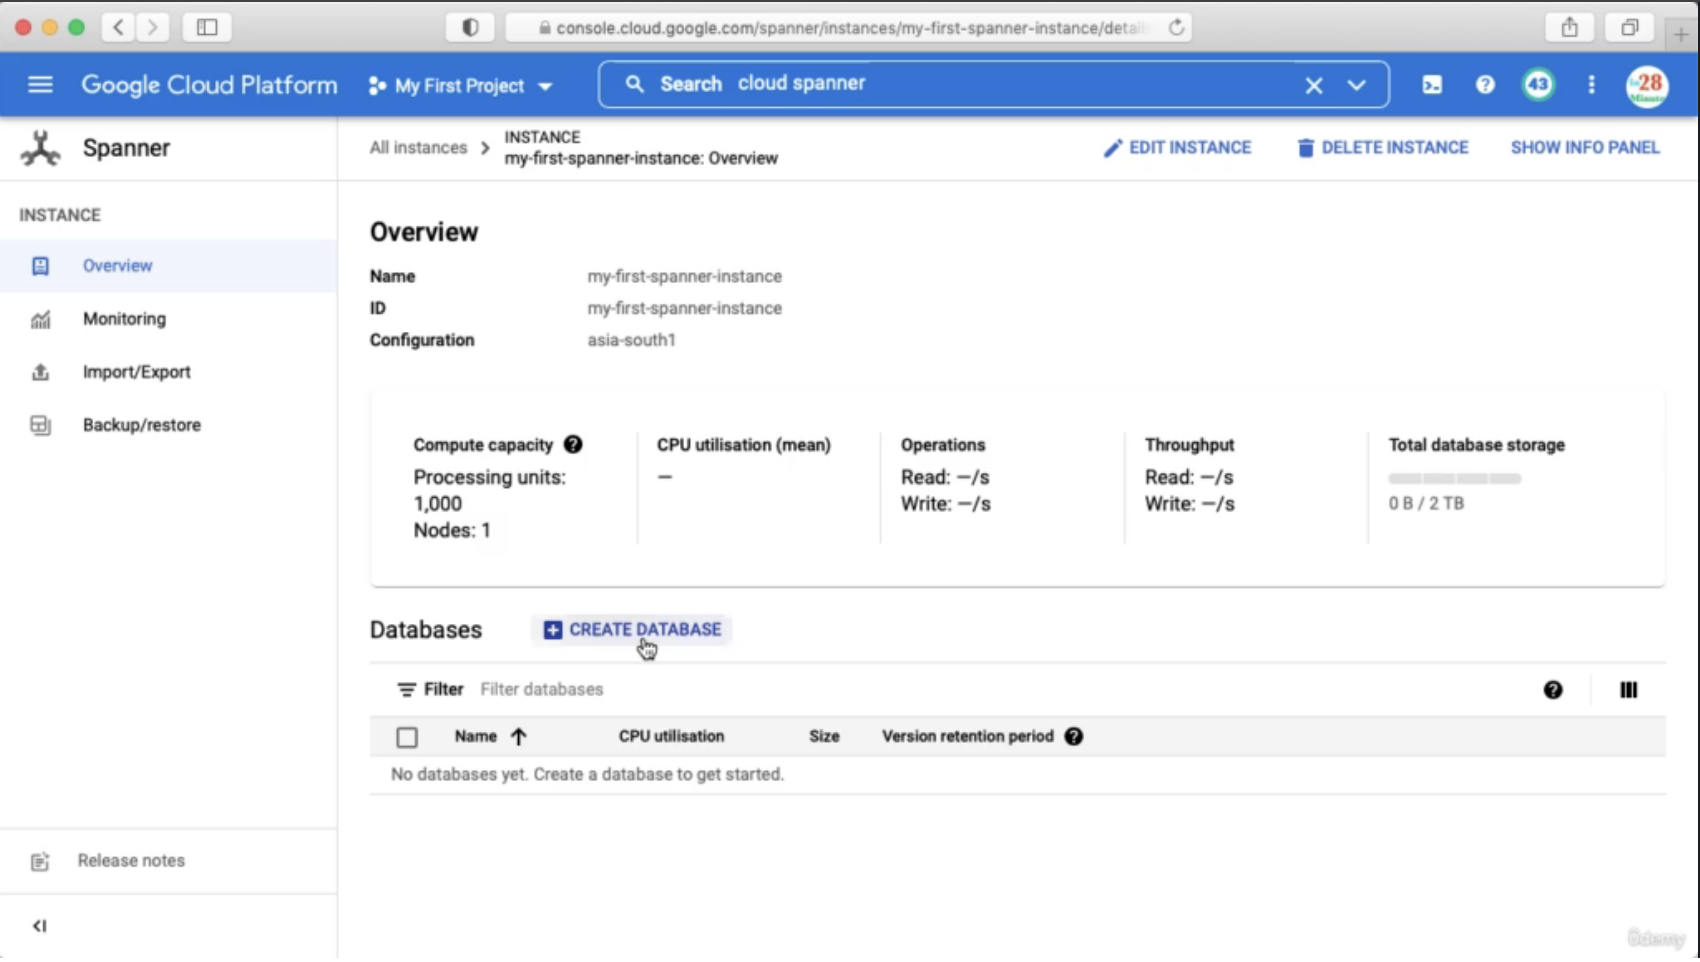
Task: Select Overview in the sidebar
Action: (x=168, y=266)
